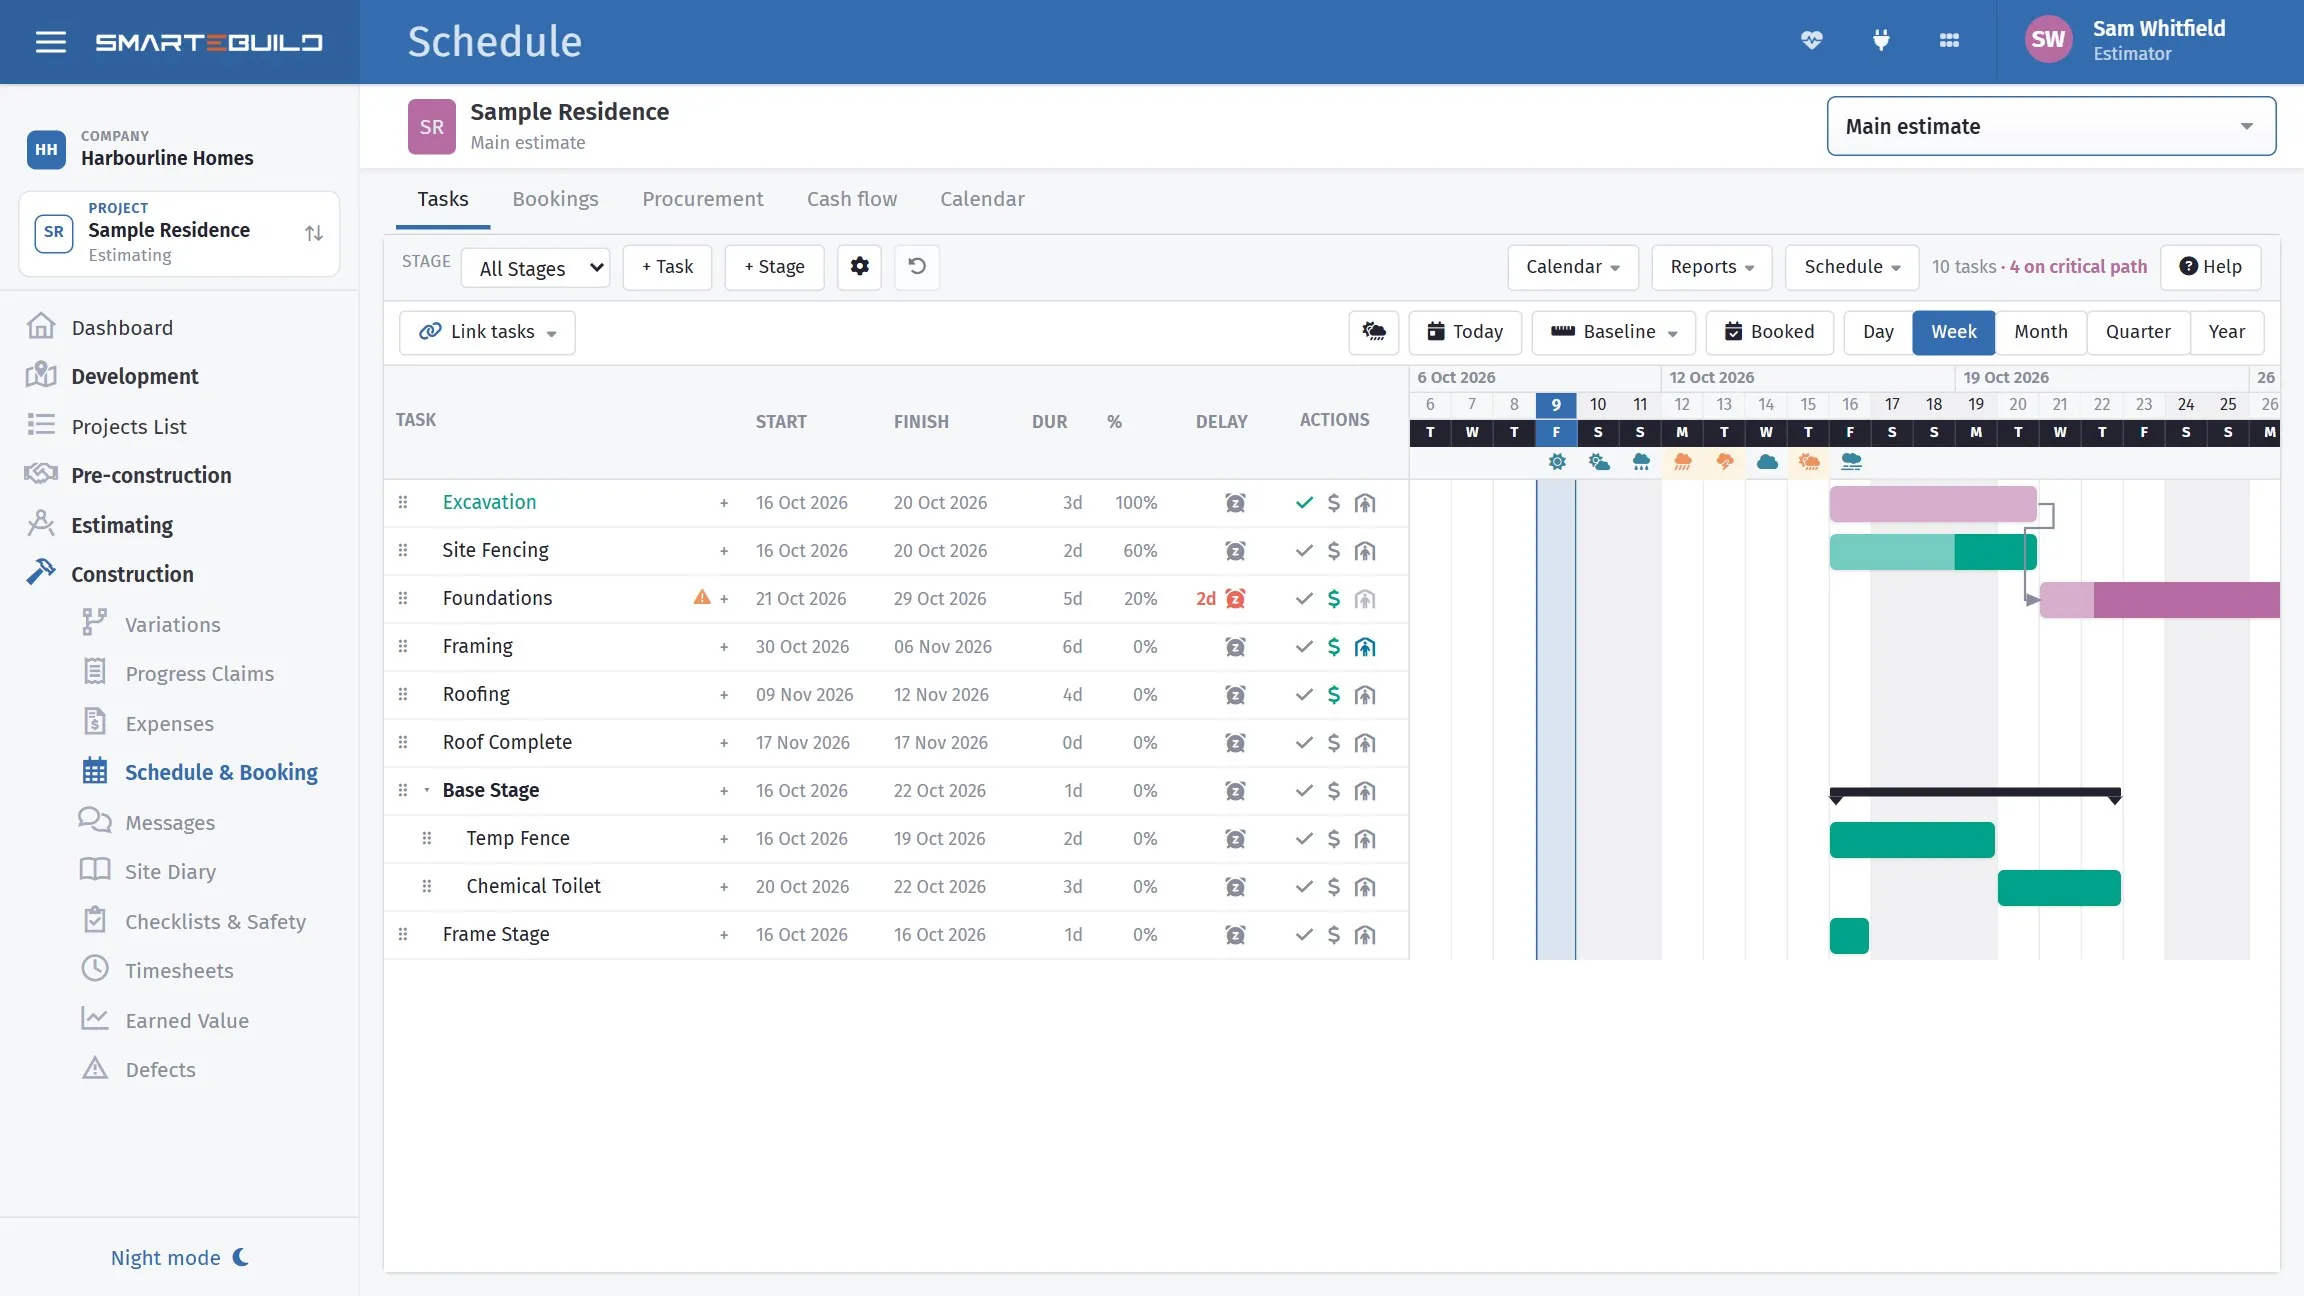Click the heartbeat health icon in header

pyautogui.click(x=1811, y=41)
